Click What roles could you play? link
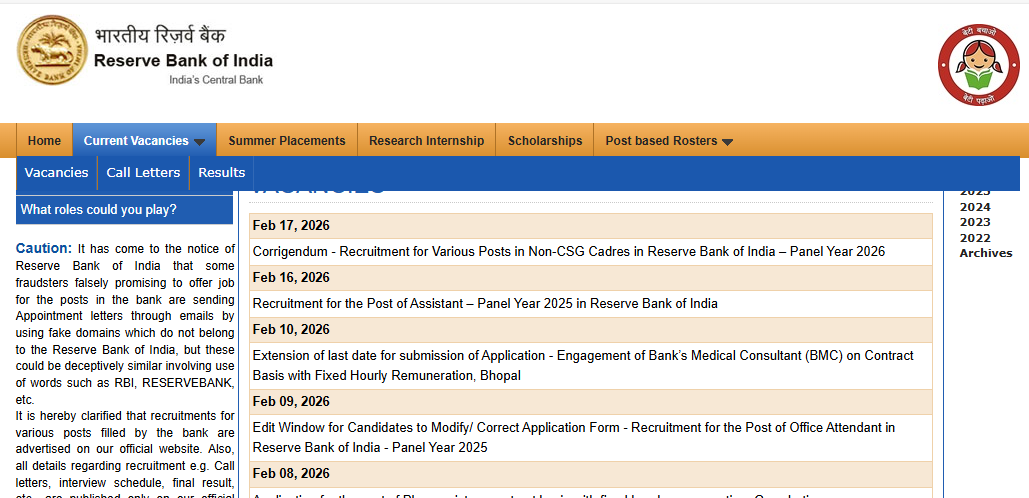1029x498 pixels. 125,210
